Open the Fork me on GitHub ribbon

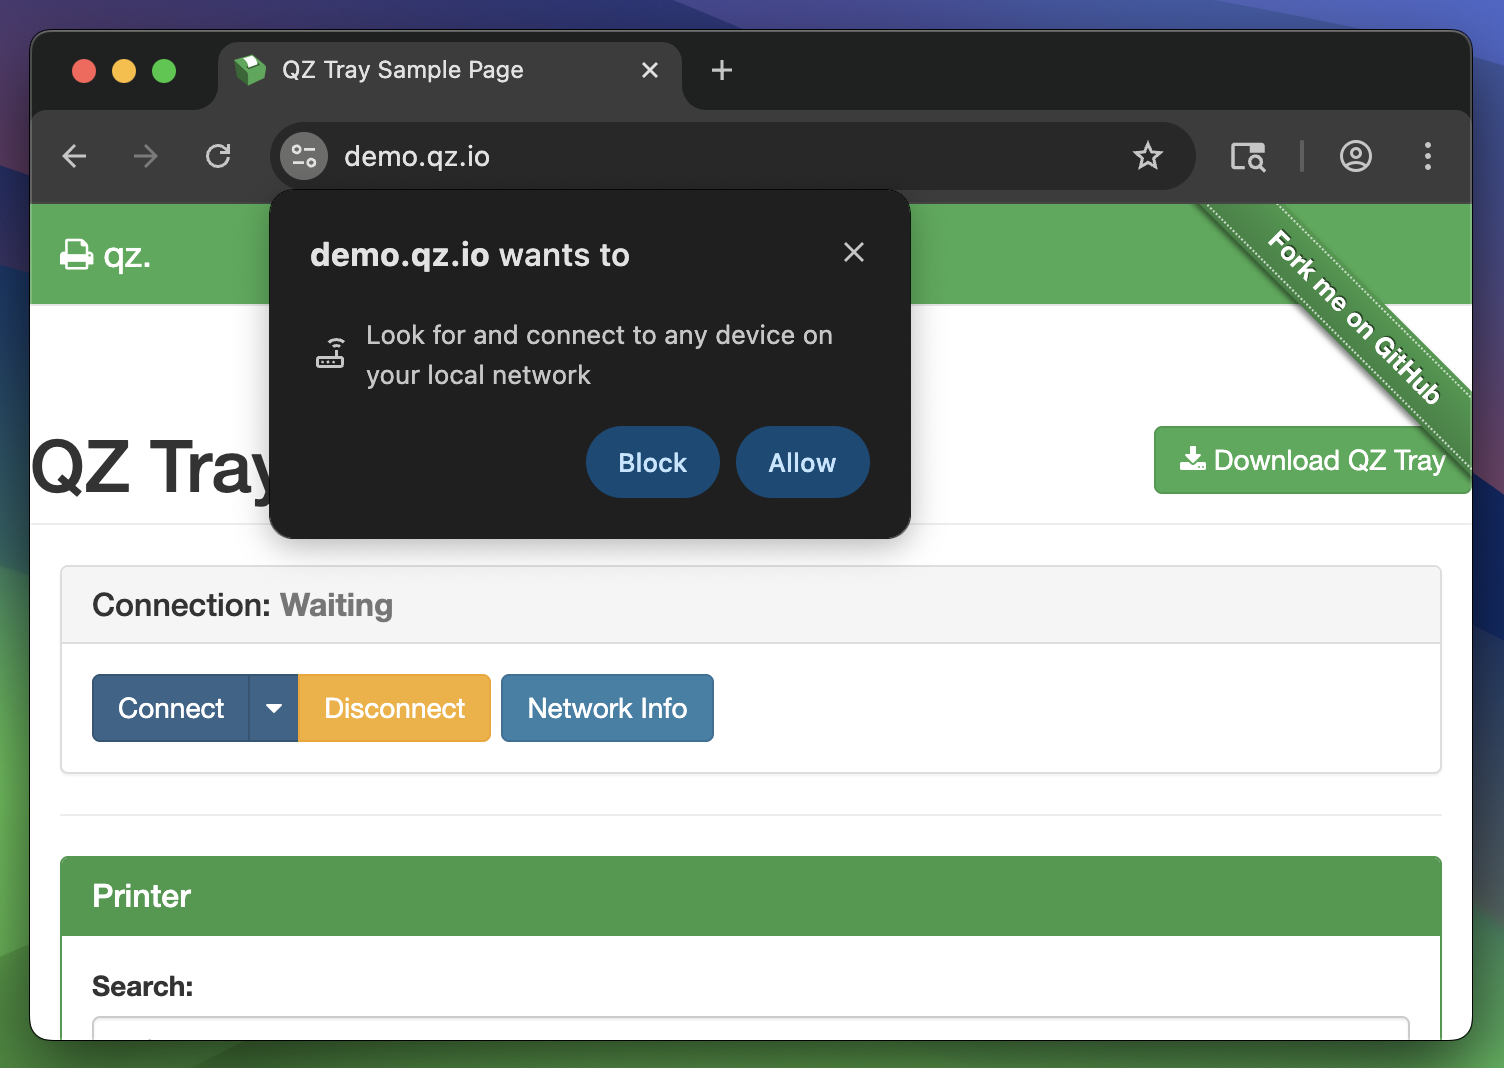pyautogui.click(x=1354, y=316)
